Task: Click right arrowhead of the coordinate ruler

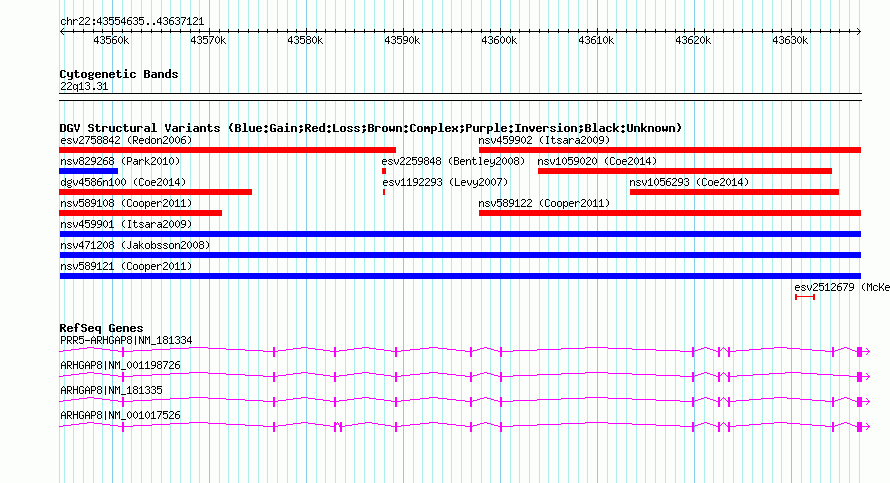Action: 859,32
